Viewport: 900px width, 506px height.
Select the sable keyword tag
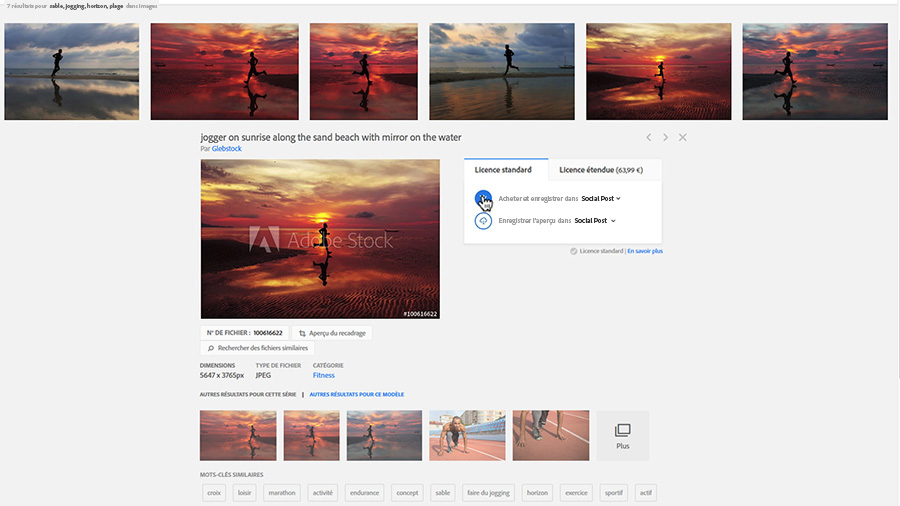pos(443,493)
